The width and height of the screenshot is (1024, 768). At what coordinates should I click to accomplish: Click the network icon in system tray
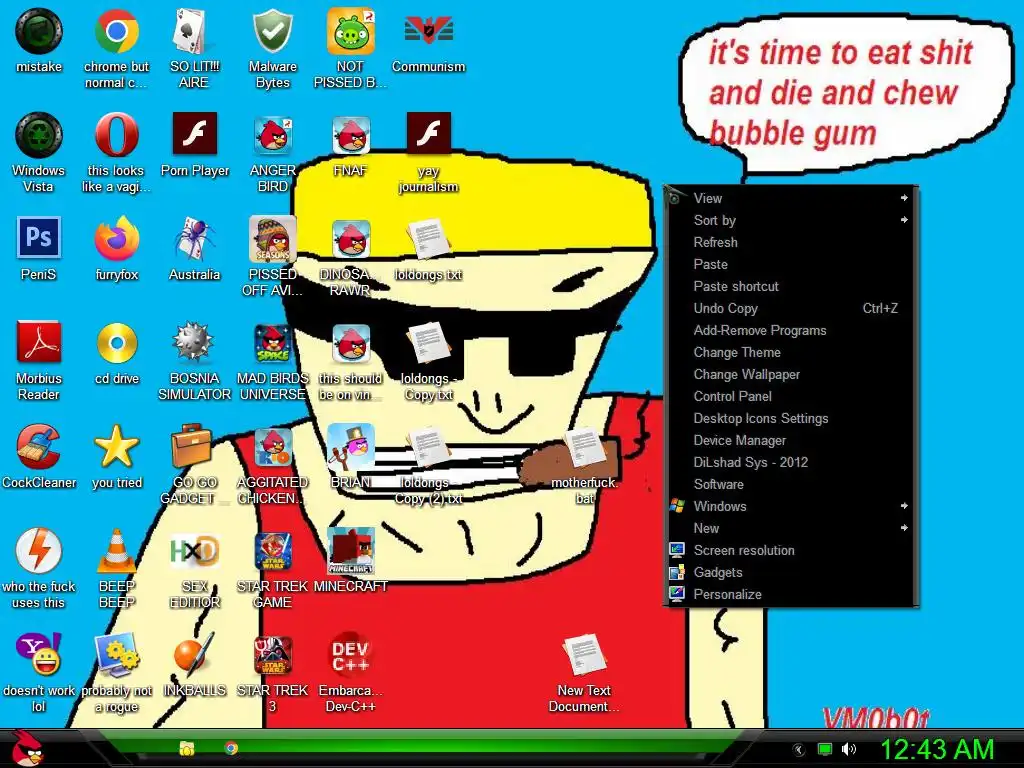point(825,750)
